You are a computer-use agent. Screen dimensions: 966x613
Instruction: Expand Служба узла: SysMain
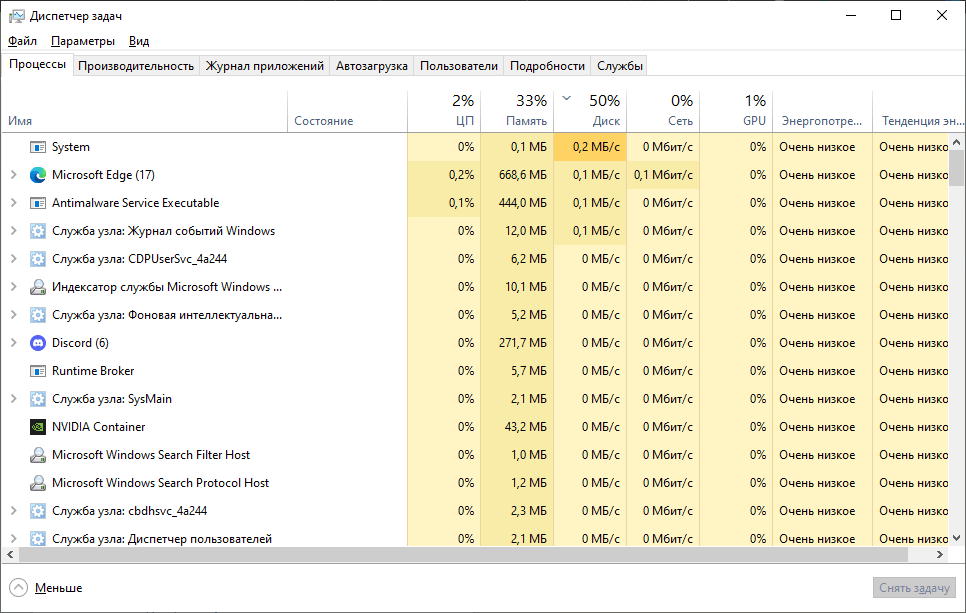pyautogui.click(x=14, y=399)
